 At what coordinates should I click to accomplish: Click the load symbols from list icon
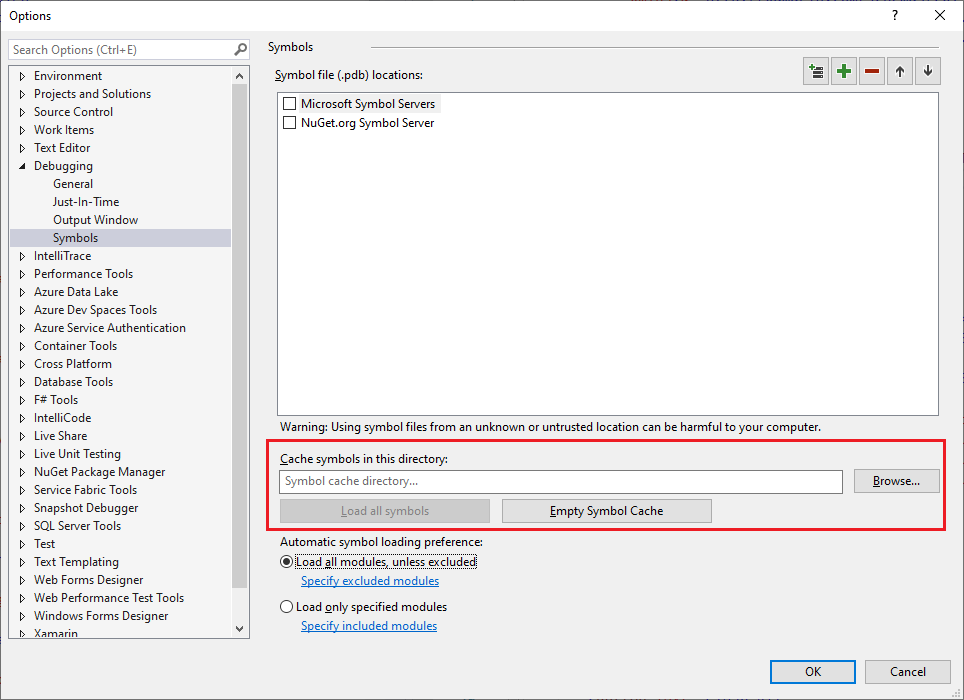point(816,71)
